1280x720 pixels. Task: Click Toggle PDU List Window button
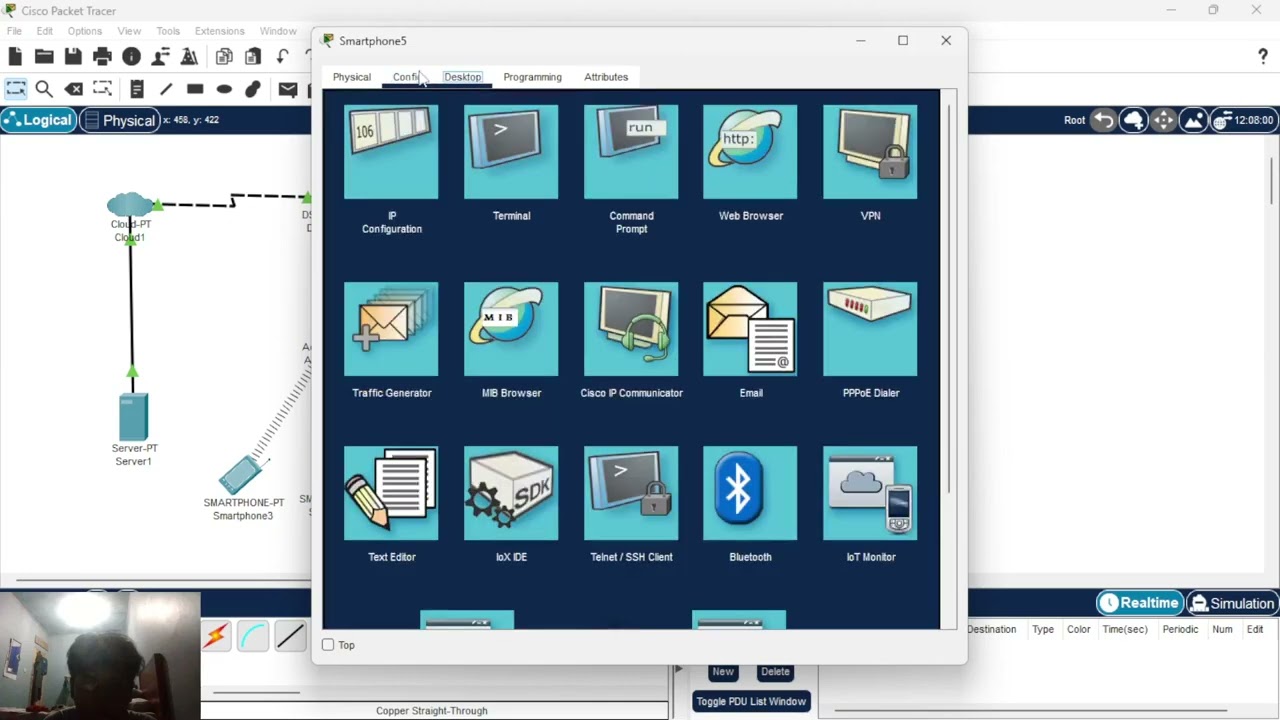tap(751, 701)
